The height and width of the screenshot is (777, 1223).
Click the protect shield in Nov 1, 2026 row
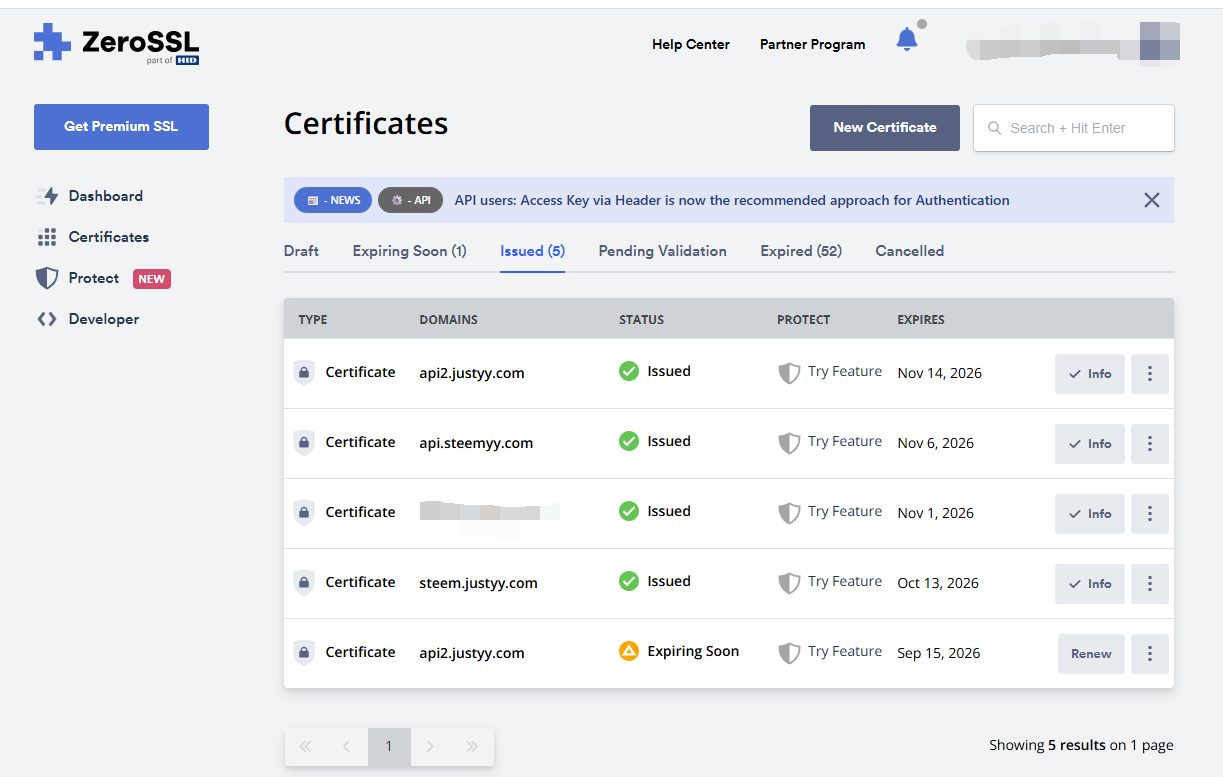coord(789,513)
